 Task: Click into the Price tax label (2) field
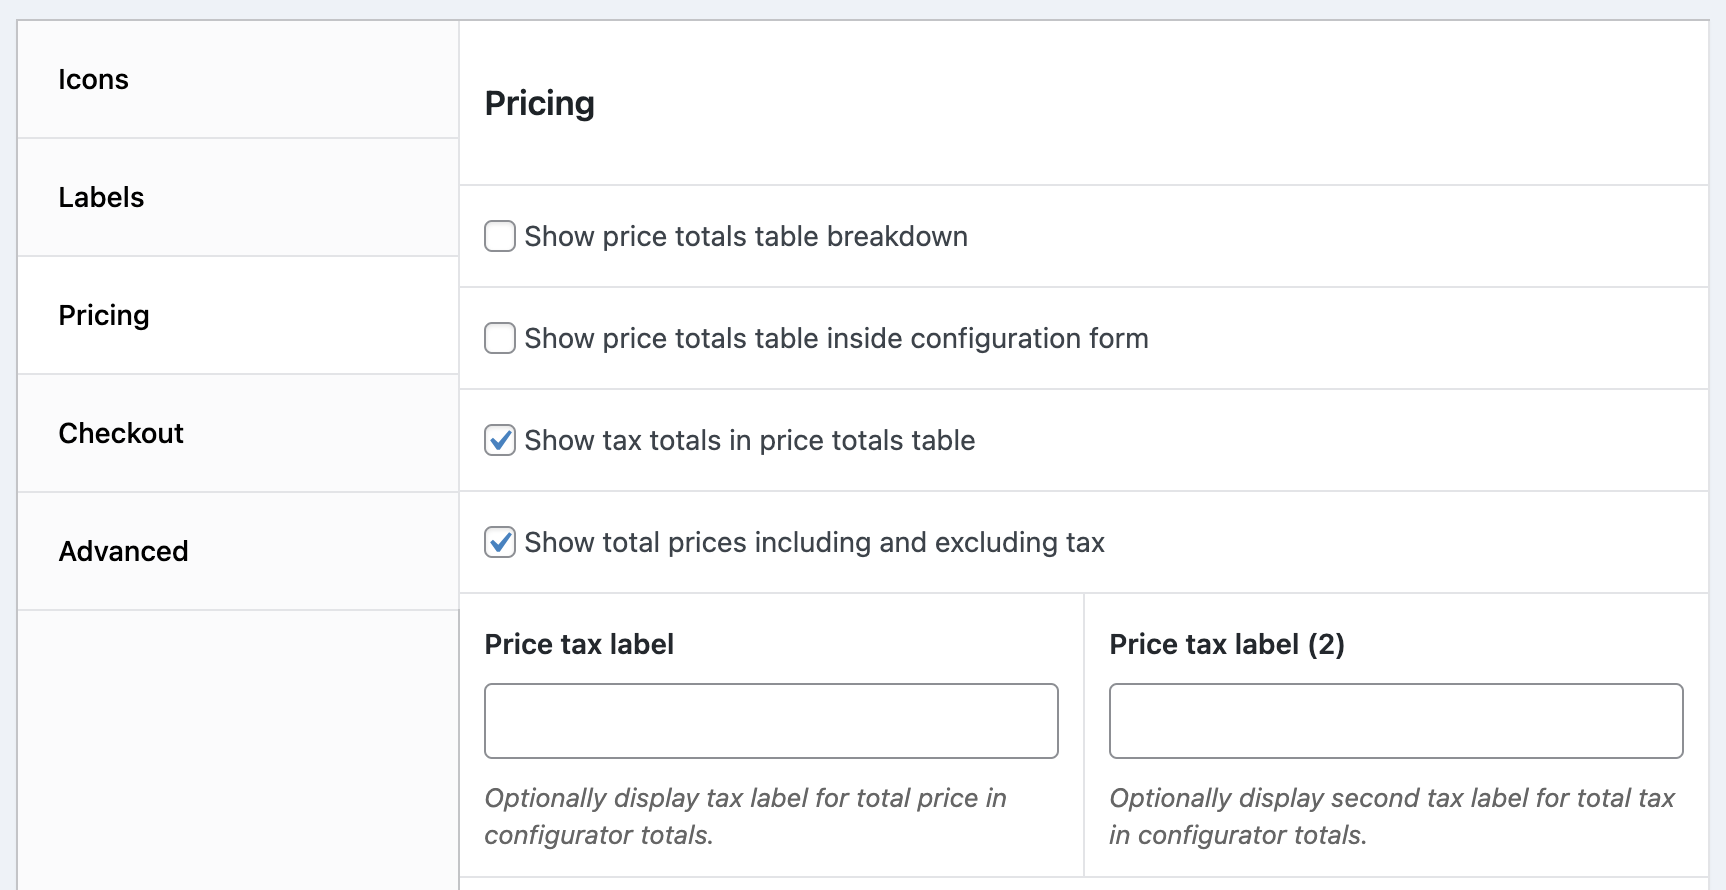click(1396, 721)
